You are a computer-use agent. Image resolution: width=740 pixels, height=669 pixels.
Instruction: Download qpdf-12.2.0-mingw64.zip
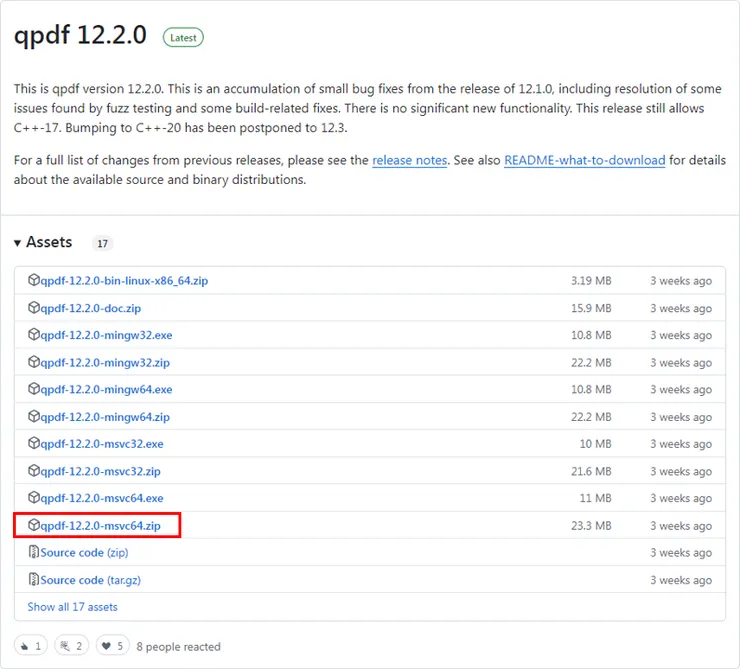(105, 417)
